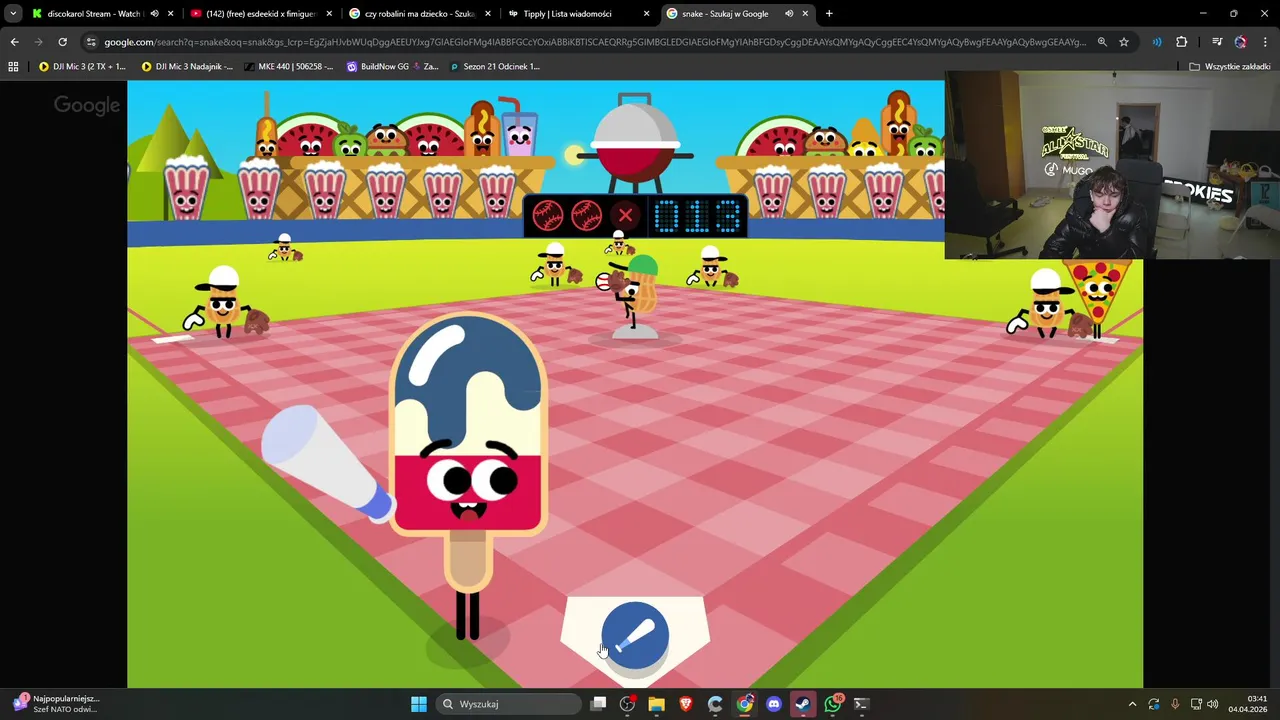The height and width of the screenshot is (720, 1280).
Task: Click the Google logo
Action: click(87, 105)
